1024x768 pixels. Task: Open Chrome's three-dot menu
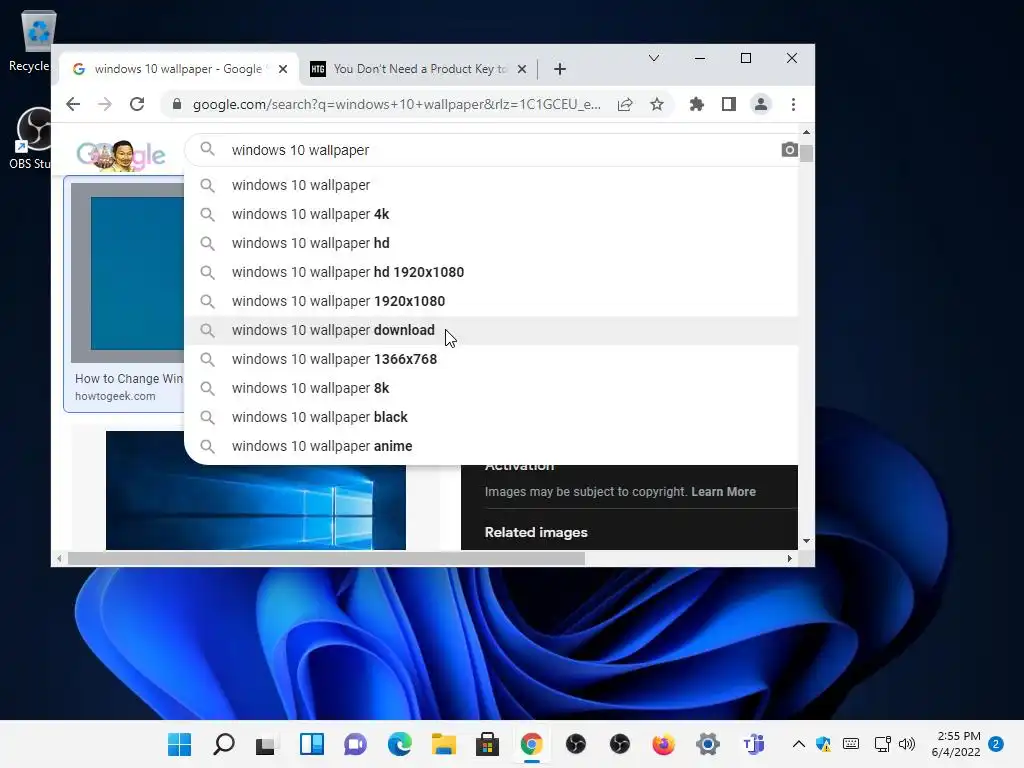(793, 104)
